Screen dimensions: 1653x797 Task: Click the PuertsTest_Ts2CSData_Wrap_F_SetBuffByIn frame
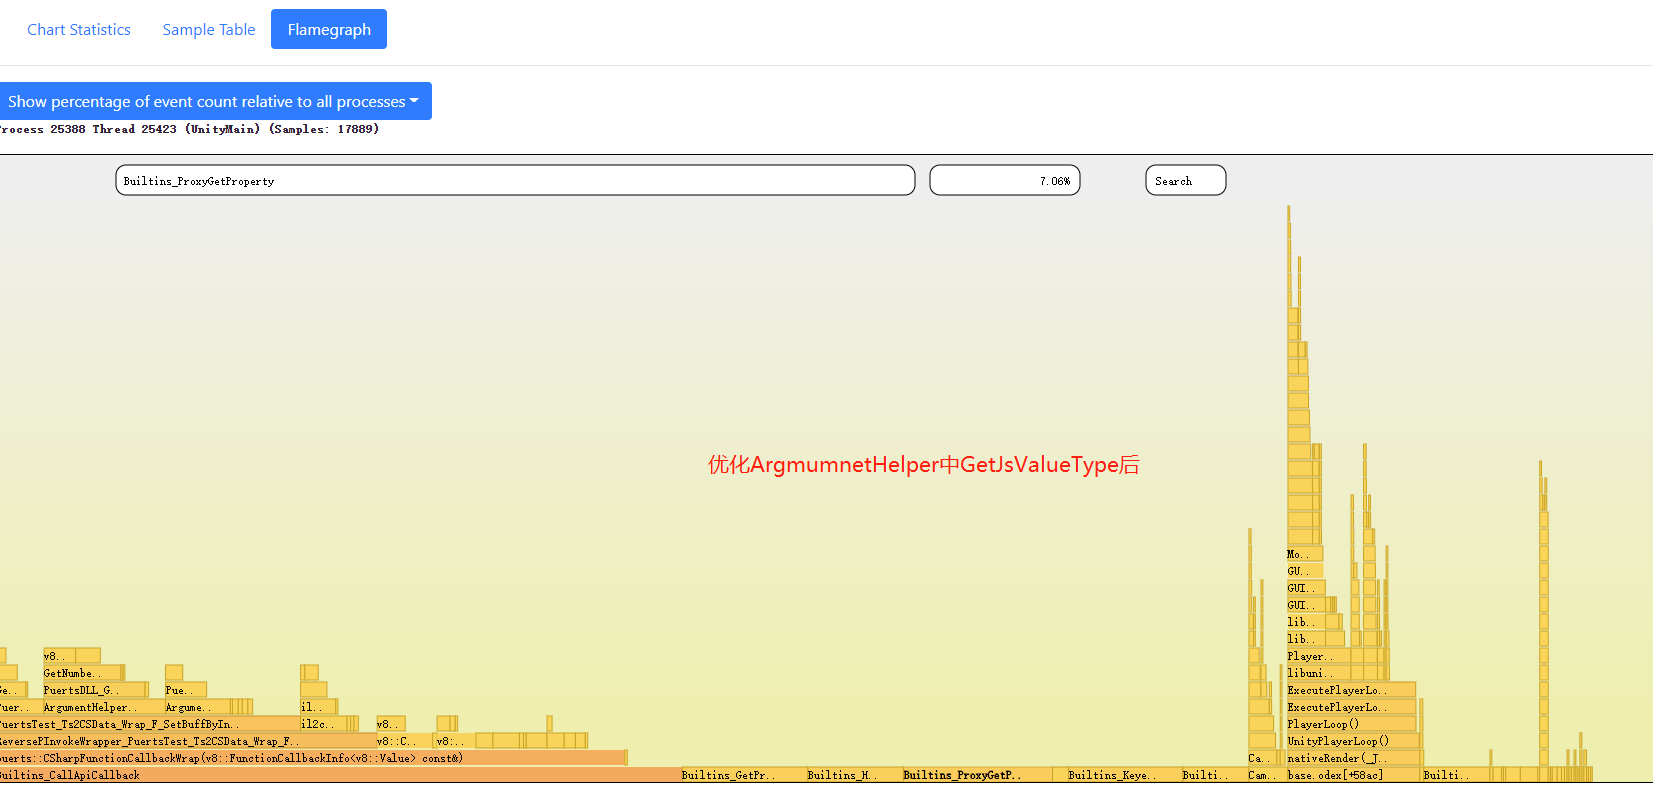(150, 724)
